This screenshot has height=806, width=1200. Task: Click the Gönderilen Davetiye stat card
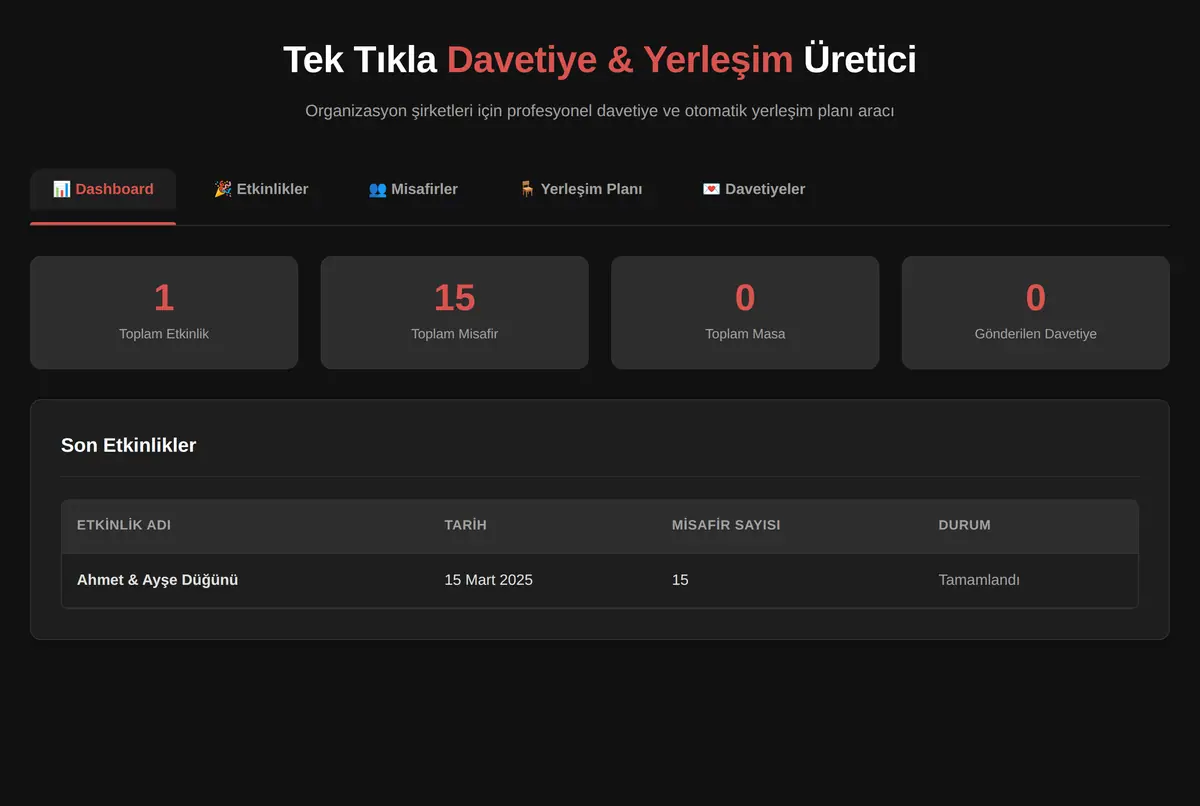tap(1036, 312)
